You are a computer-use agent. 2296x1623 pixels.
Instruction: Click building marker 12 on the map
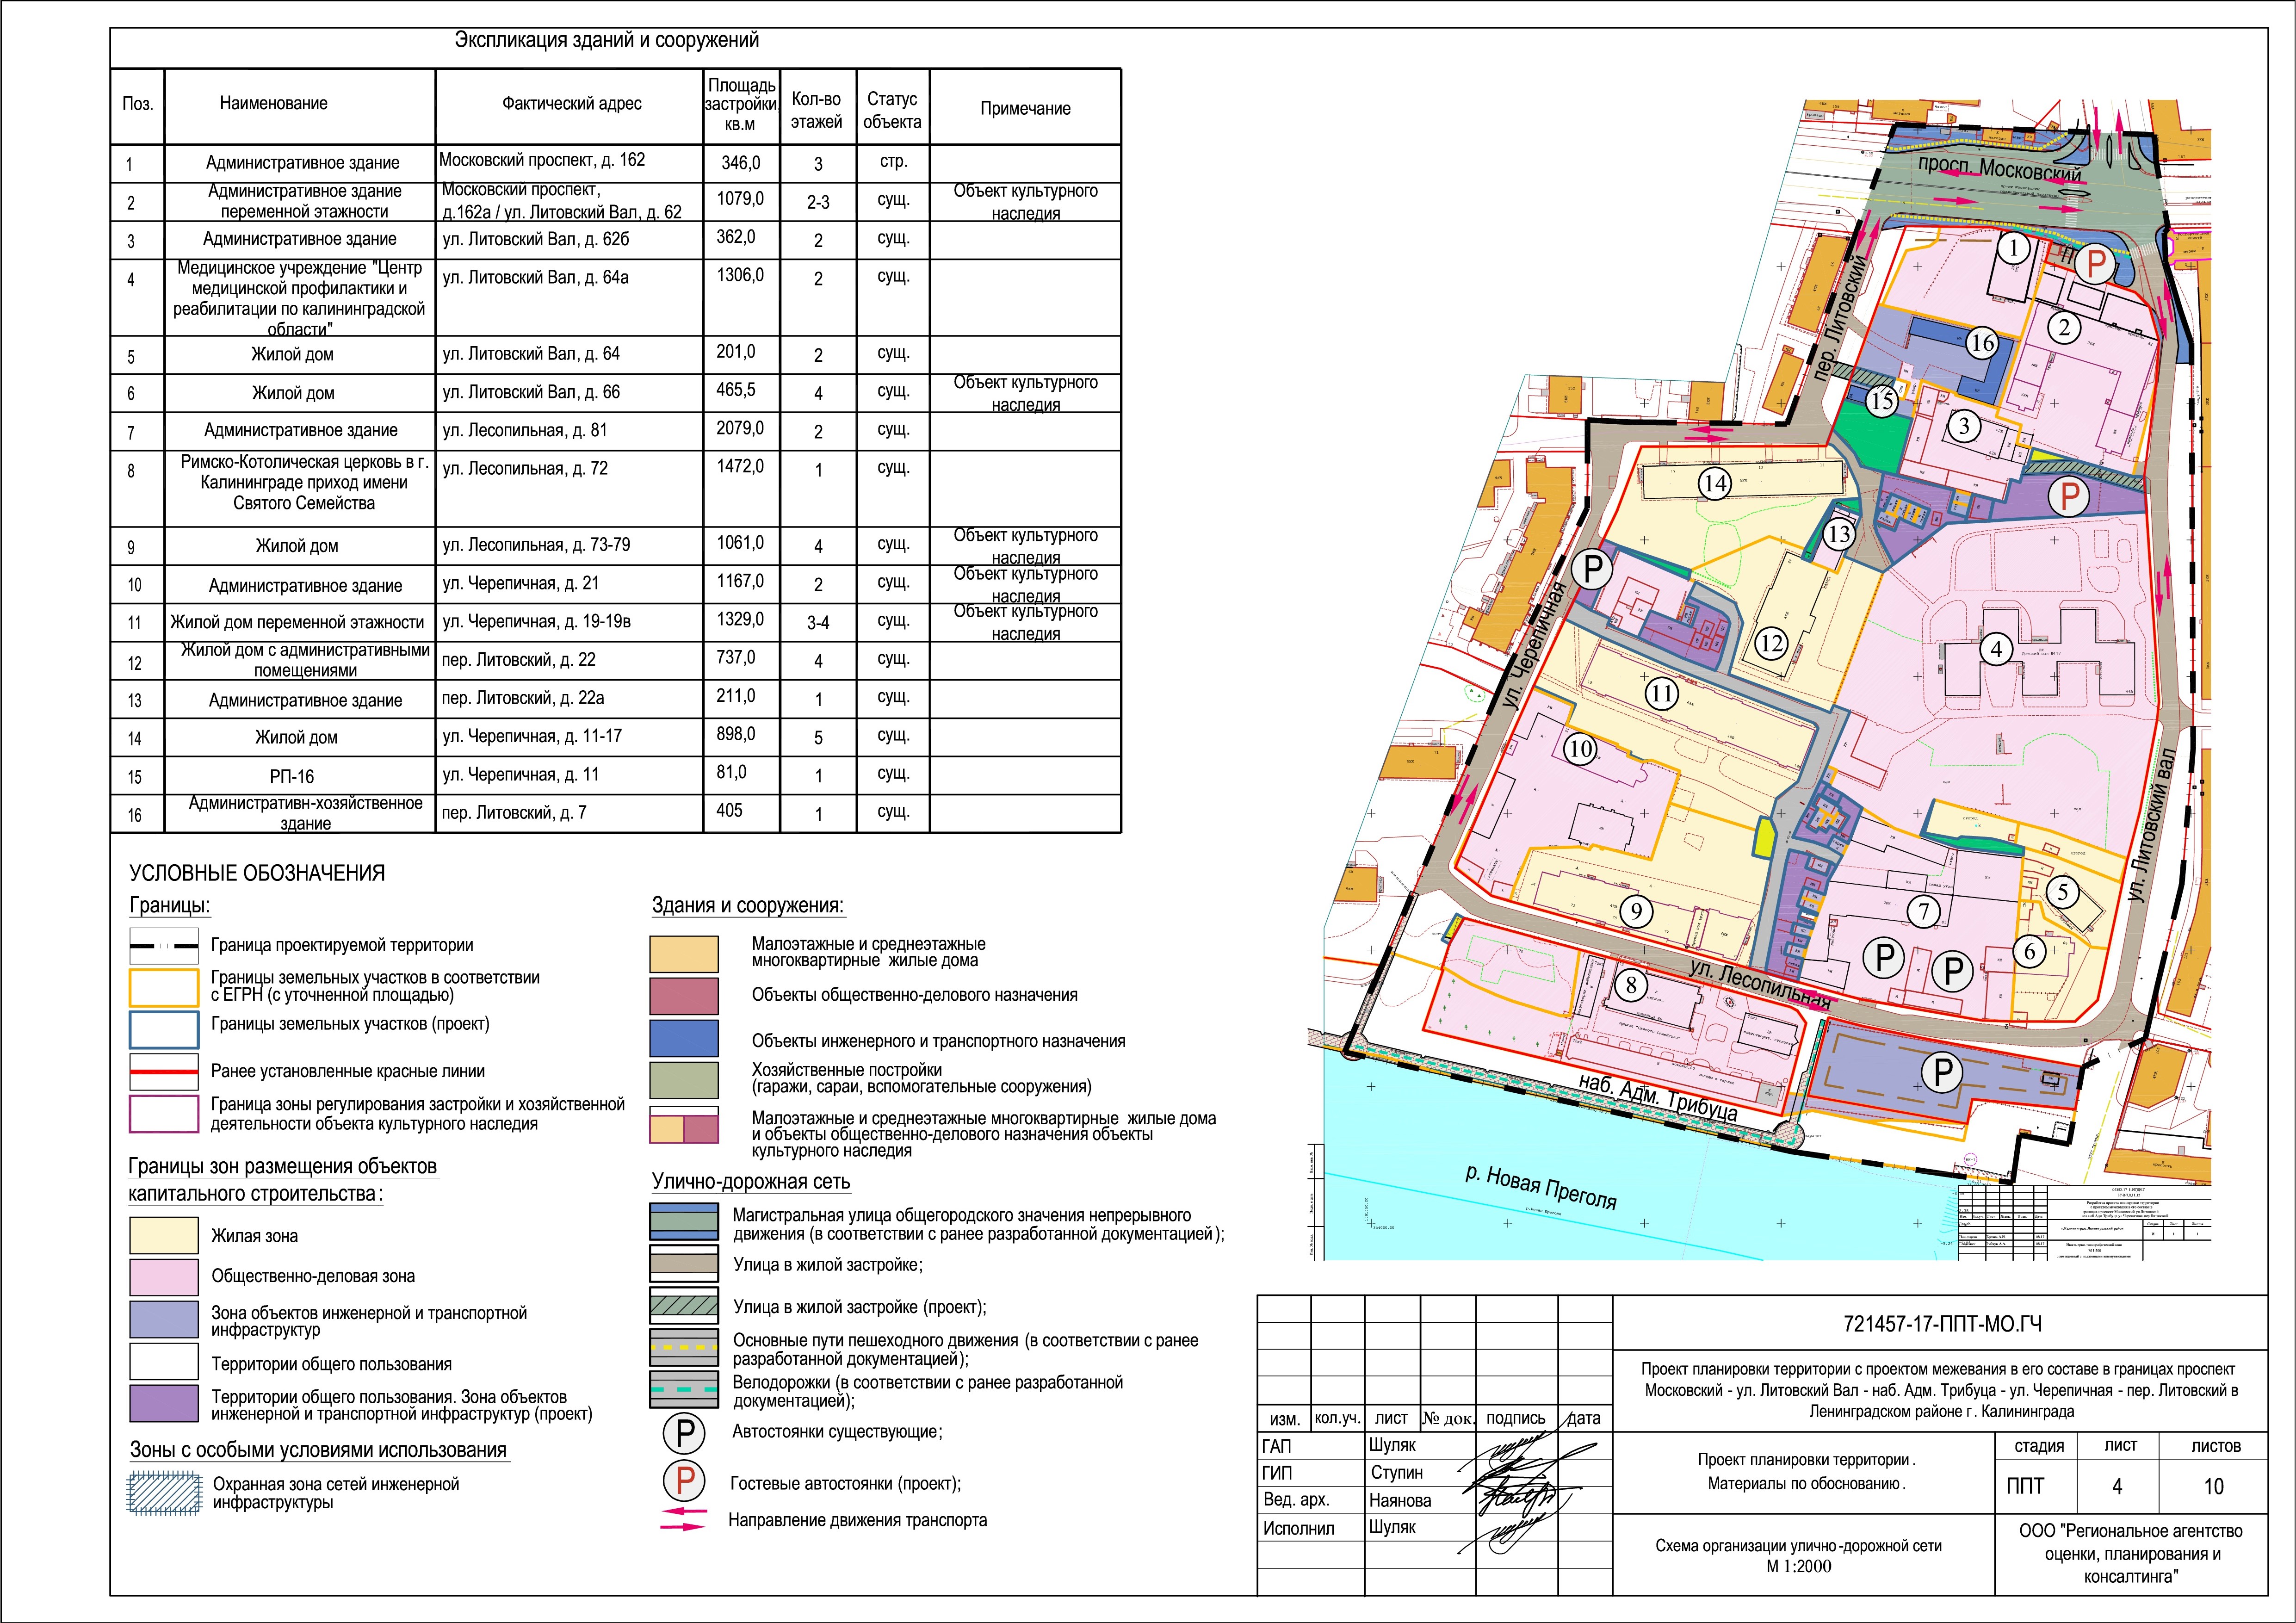[x=1771, y=643]
